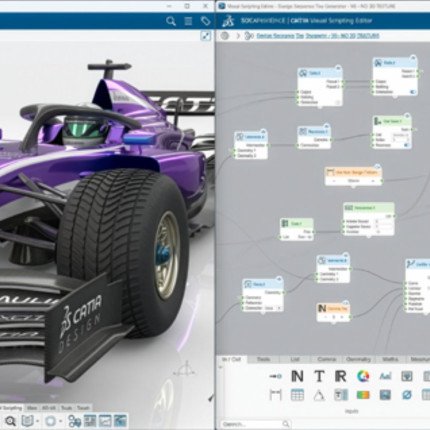The width and height of the screenshot is (430, 430).
Task: Click the 3DEXPERIENCE logo in script editor
Action: click(x=228, y=21)
